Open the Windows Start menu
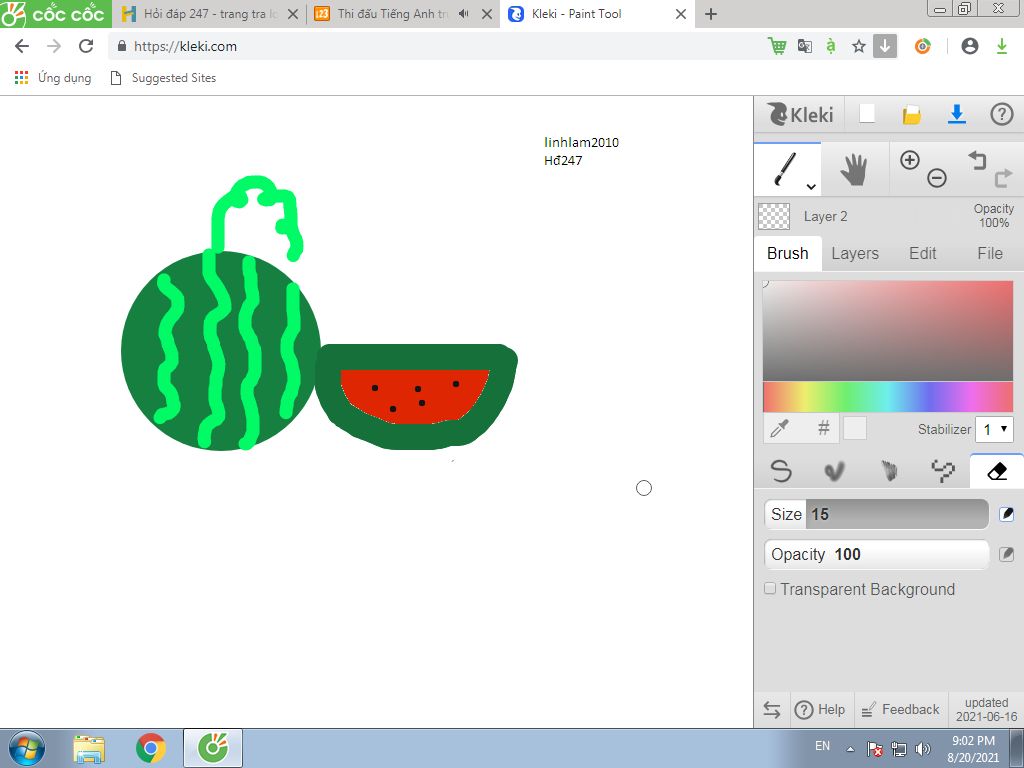The height and width of the screenshot is (768, 1024). pyautogui.click(x=27, y=748)
